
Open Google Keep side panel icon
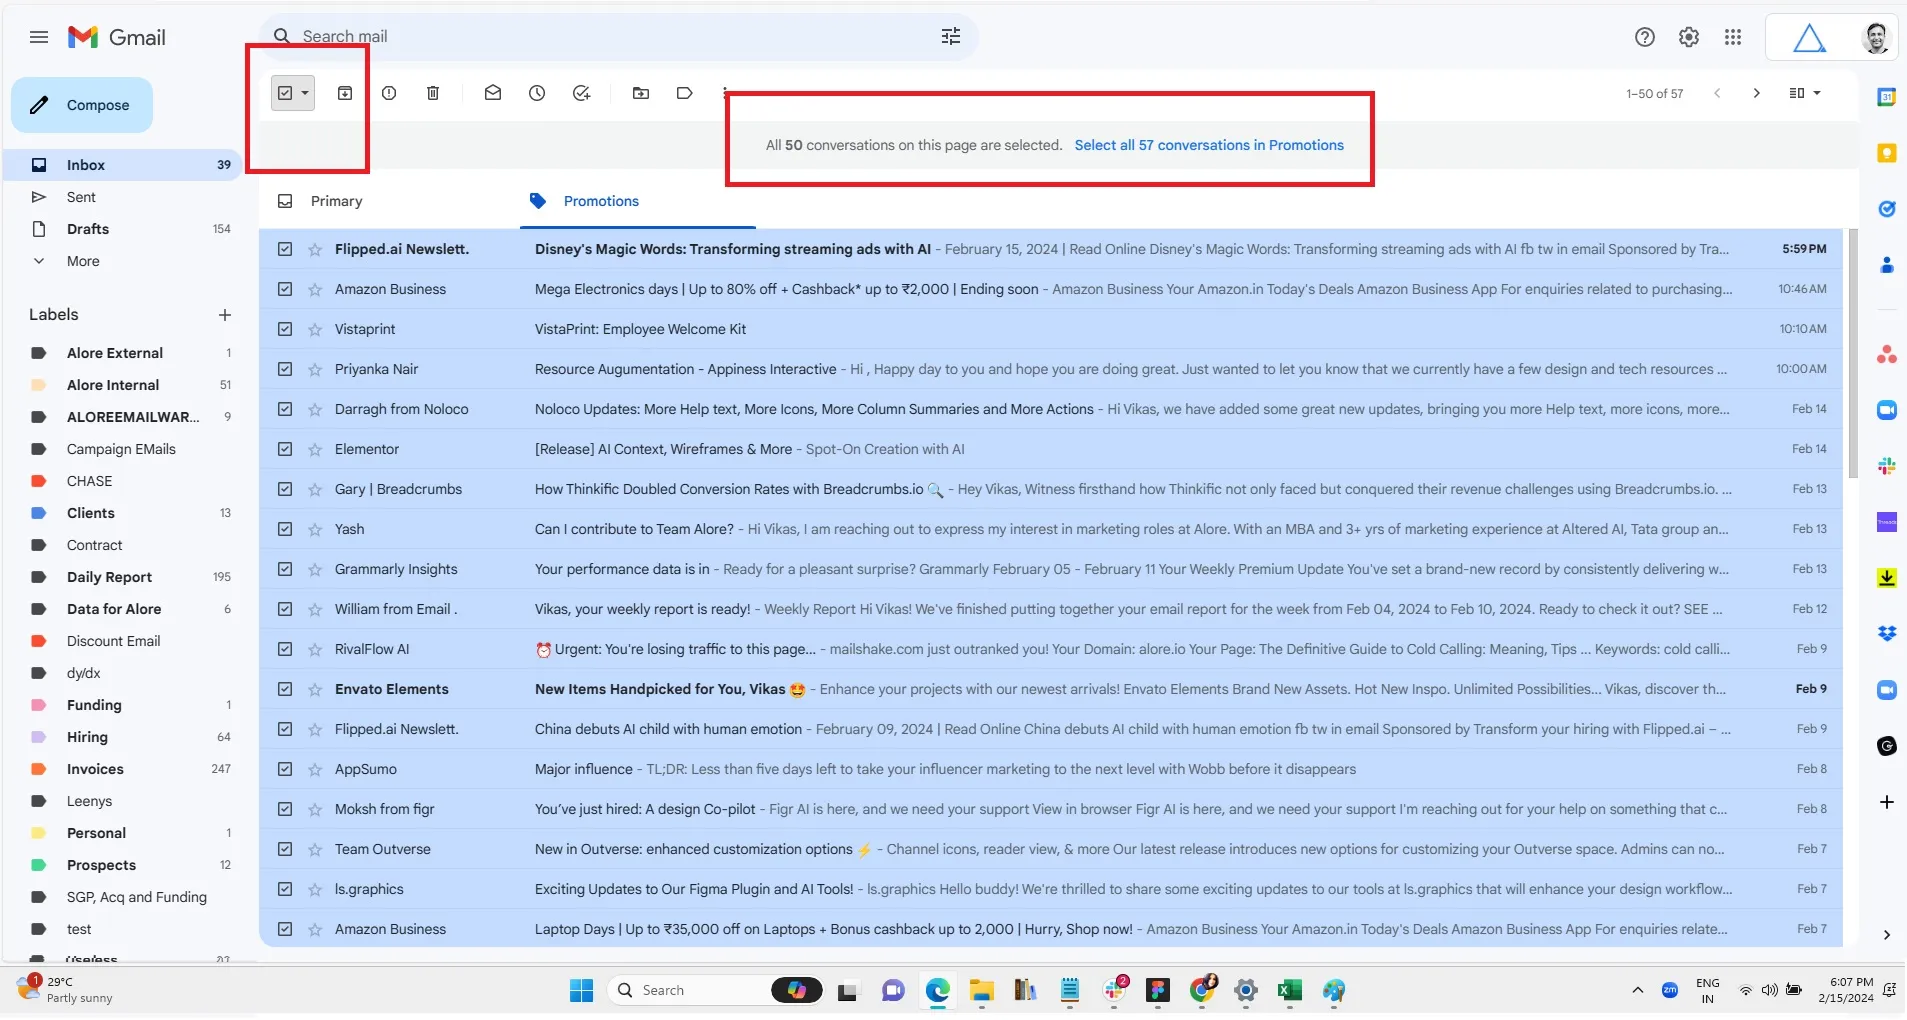(x=1887, y=153)
